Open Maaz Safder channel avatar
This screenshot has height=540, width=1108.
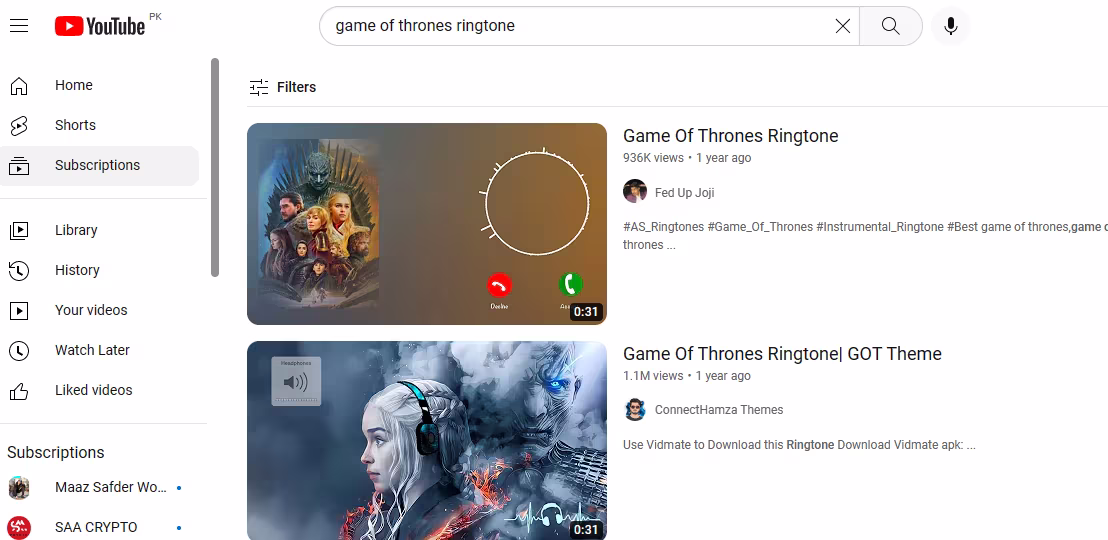pos(19,488)
